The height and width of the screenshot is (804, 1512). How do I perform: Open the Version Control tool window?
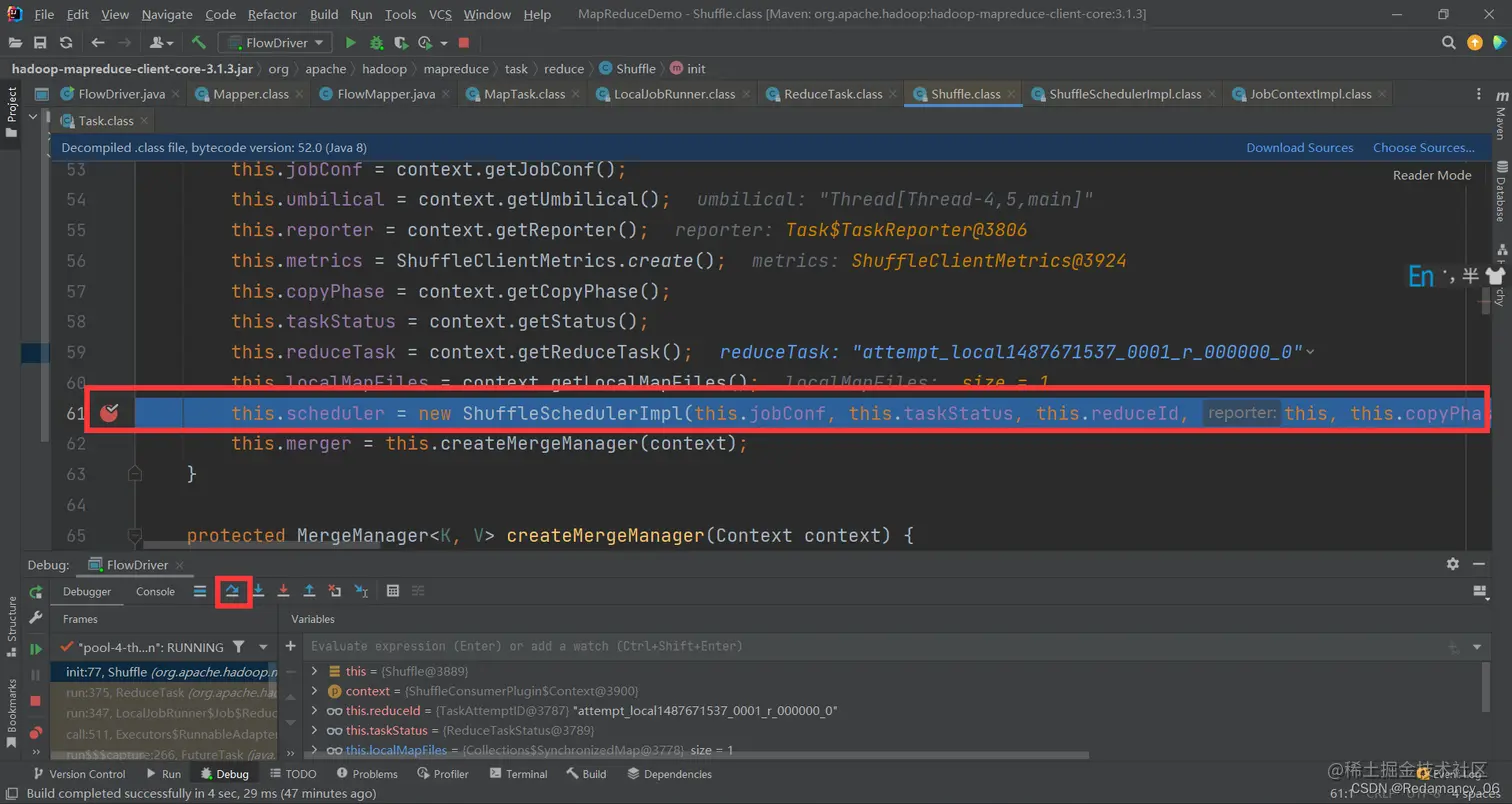(79, 774)
